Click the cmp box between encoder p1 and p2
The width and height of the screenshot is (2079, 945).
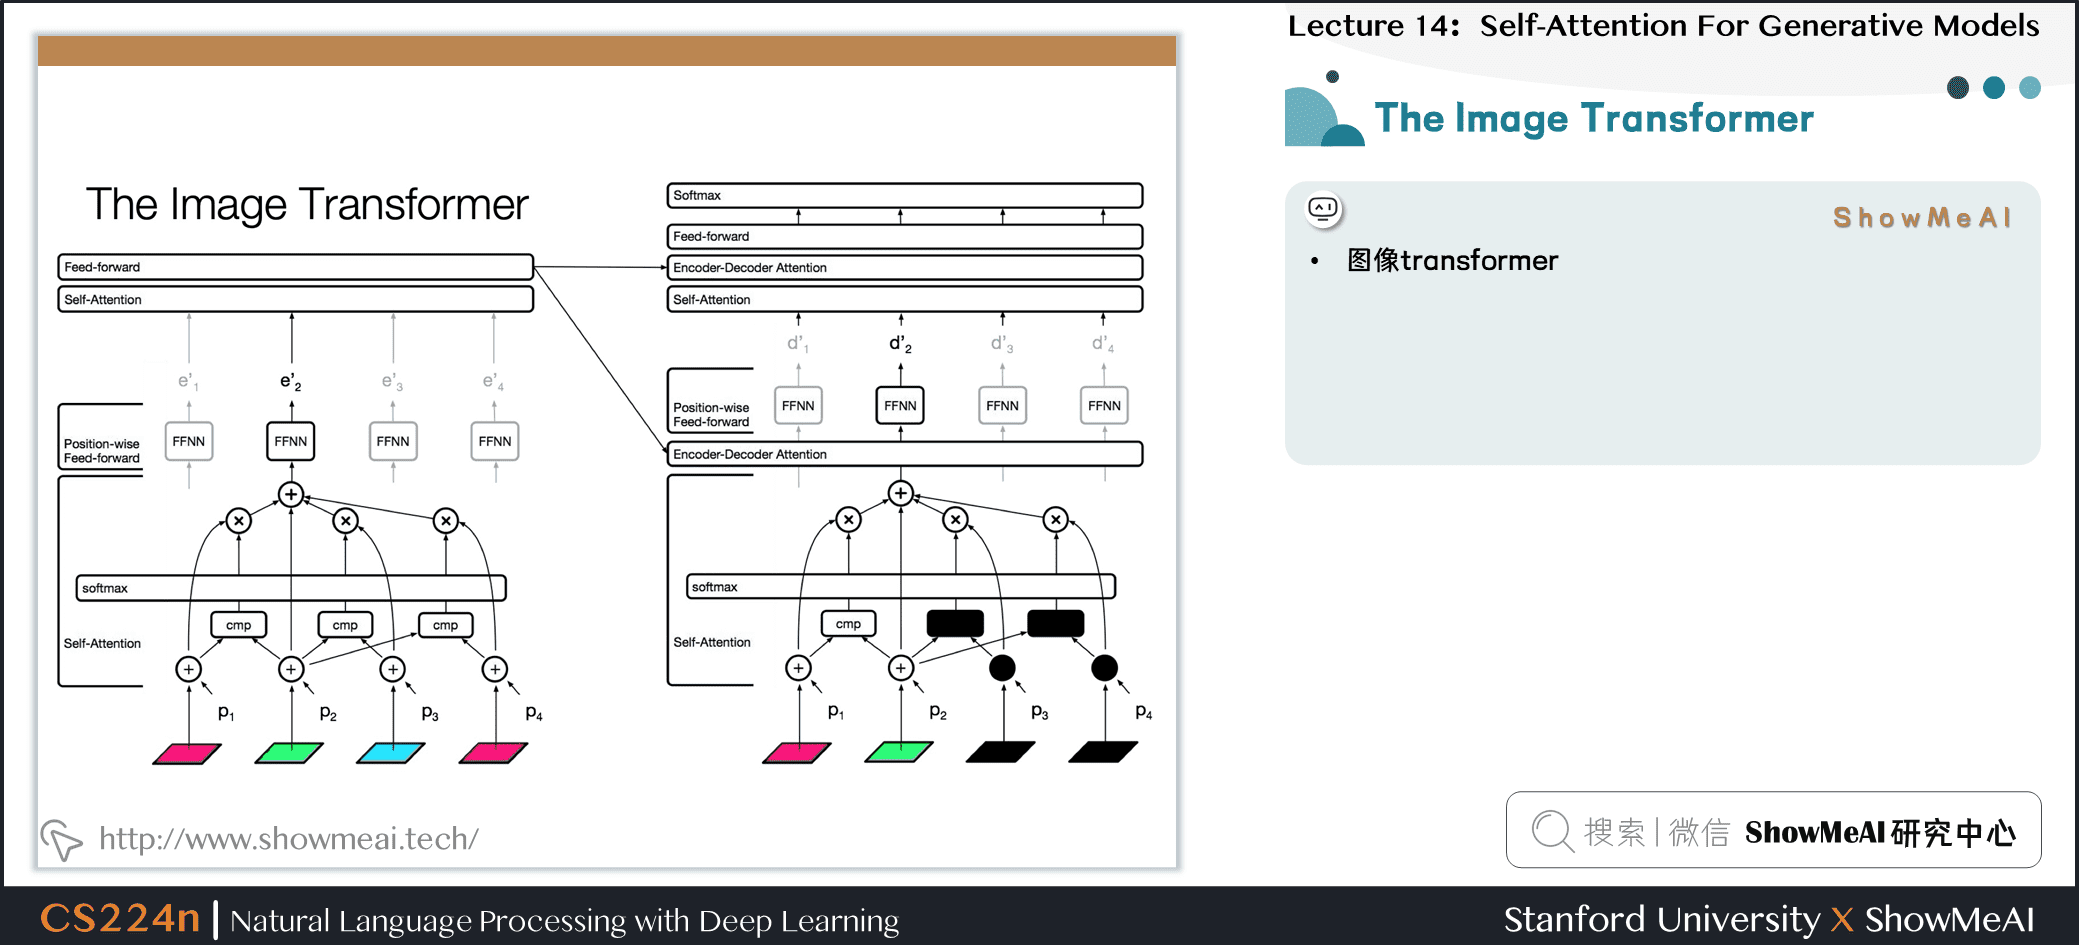pyautogui.click(x=239, y=625)
